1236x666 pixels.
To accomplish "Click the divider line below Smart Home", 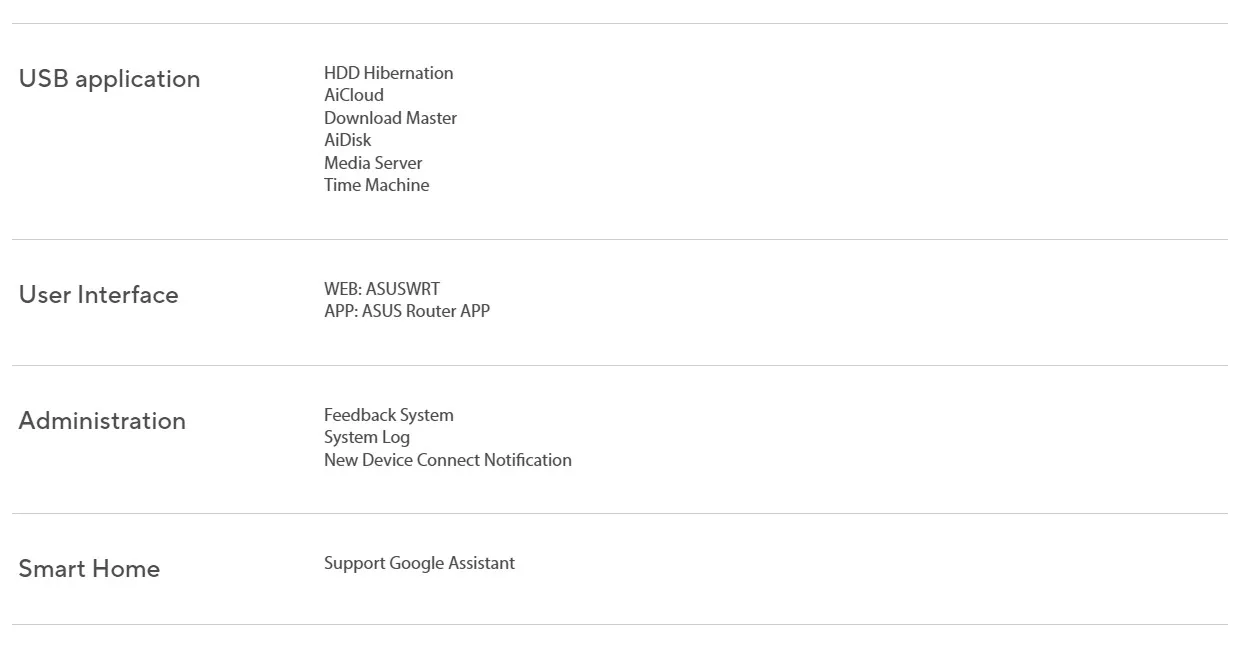I will pos(619,625).
